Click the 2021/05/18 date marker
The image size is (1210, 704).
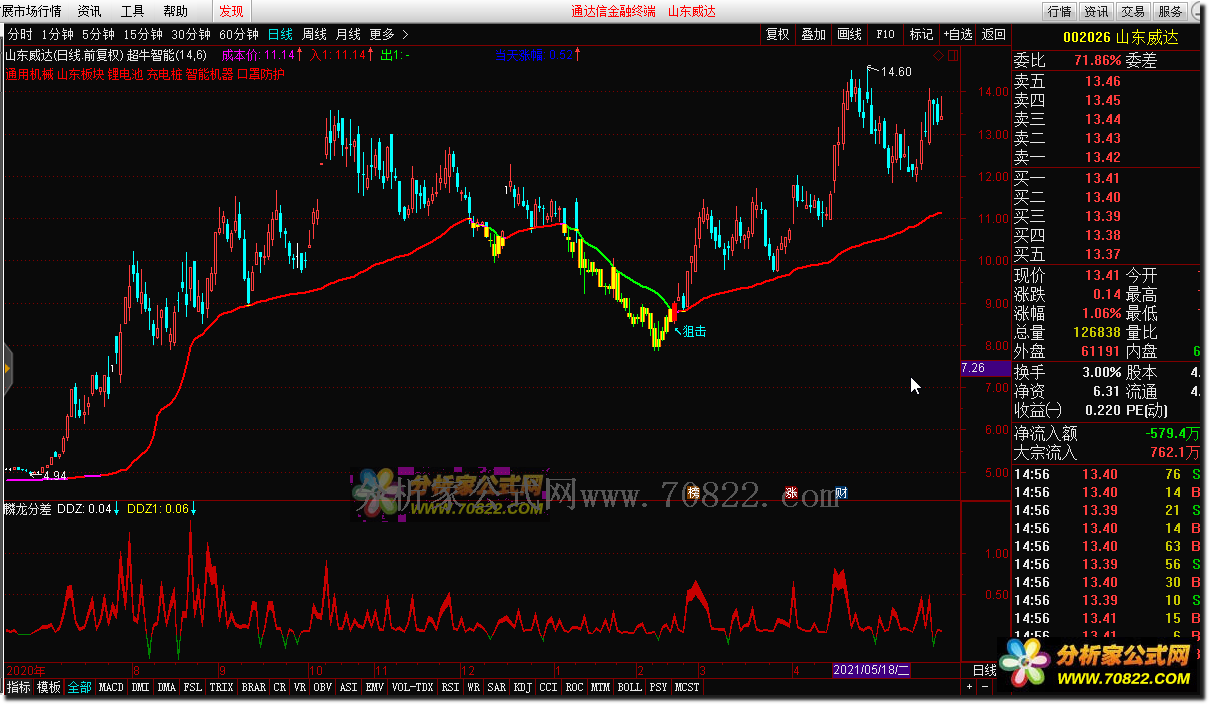(x=871, y=670)
